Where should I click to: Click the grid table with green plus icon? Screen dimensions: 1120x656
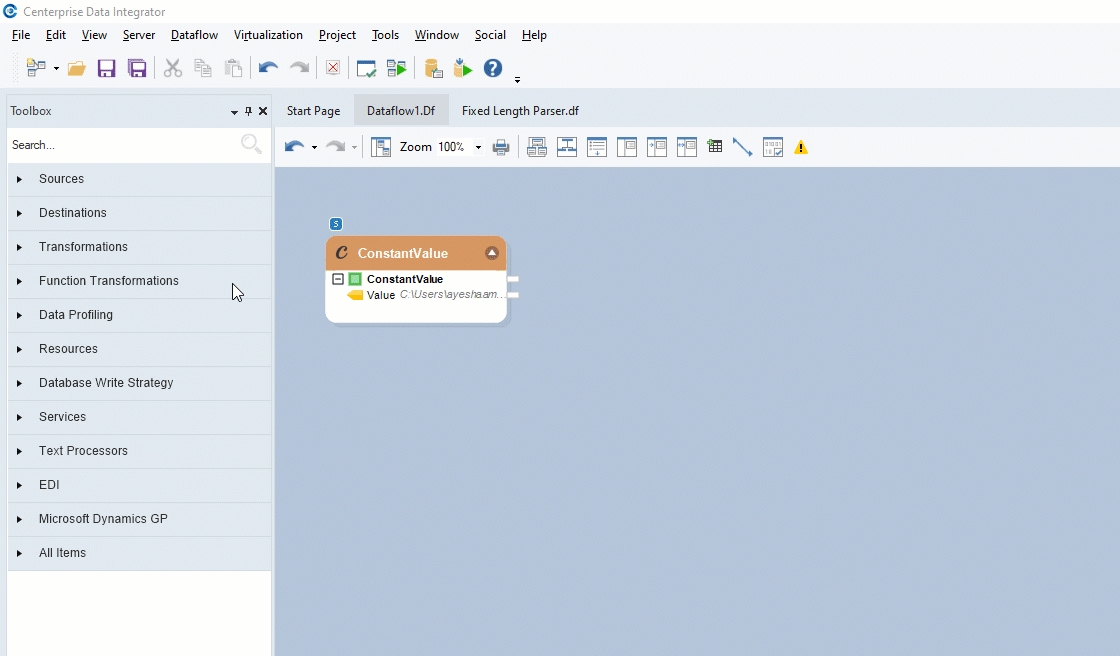tap(714, 147)
